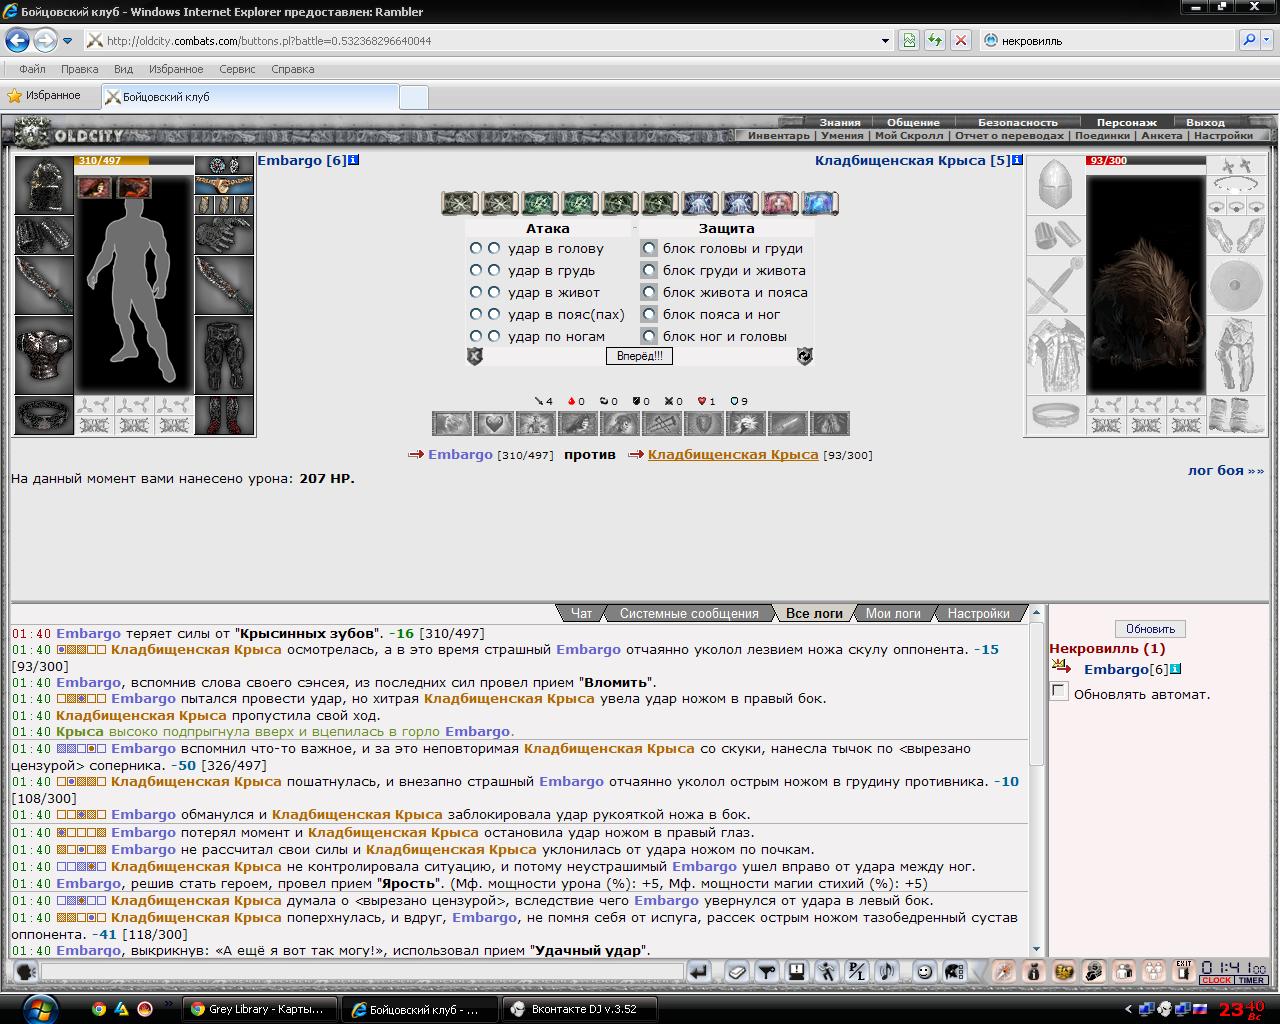Switch to the Системные сообщения tab
Viewport: 1280px width, 1024px height.
click(x=689, y=613)
